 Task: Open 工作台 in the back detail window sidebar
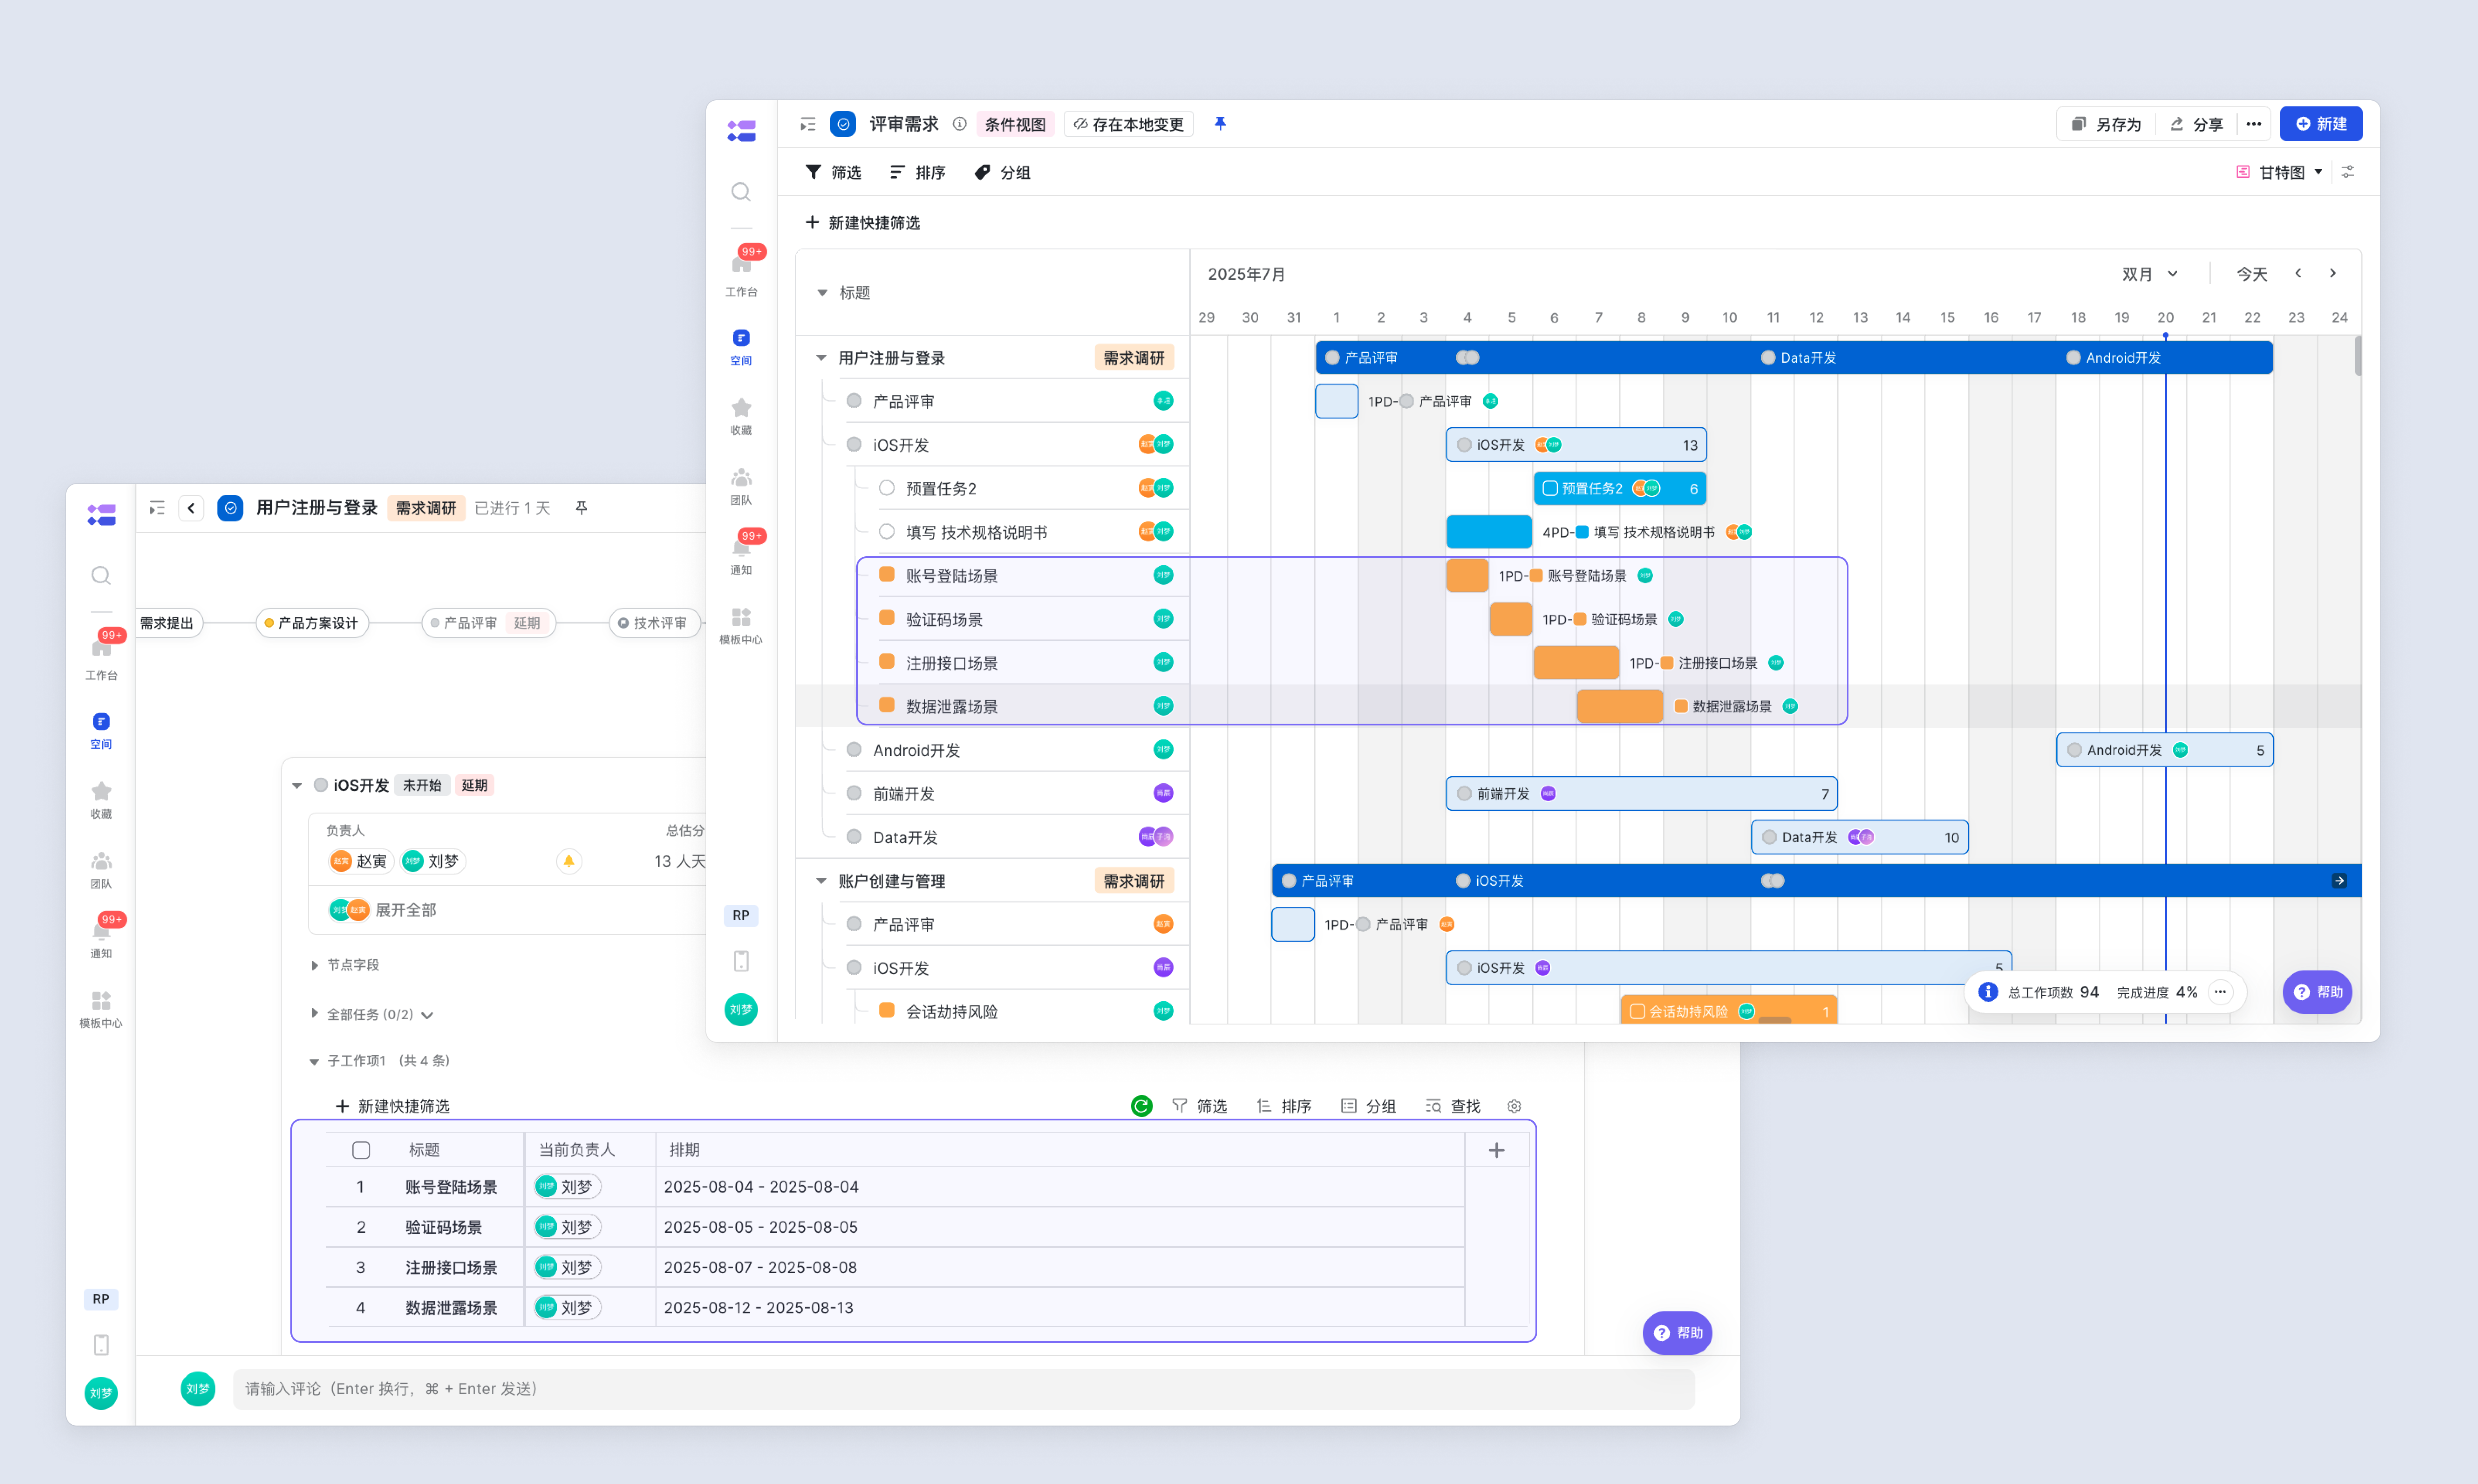point(101,657)
